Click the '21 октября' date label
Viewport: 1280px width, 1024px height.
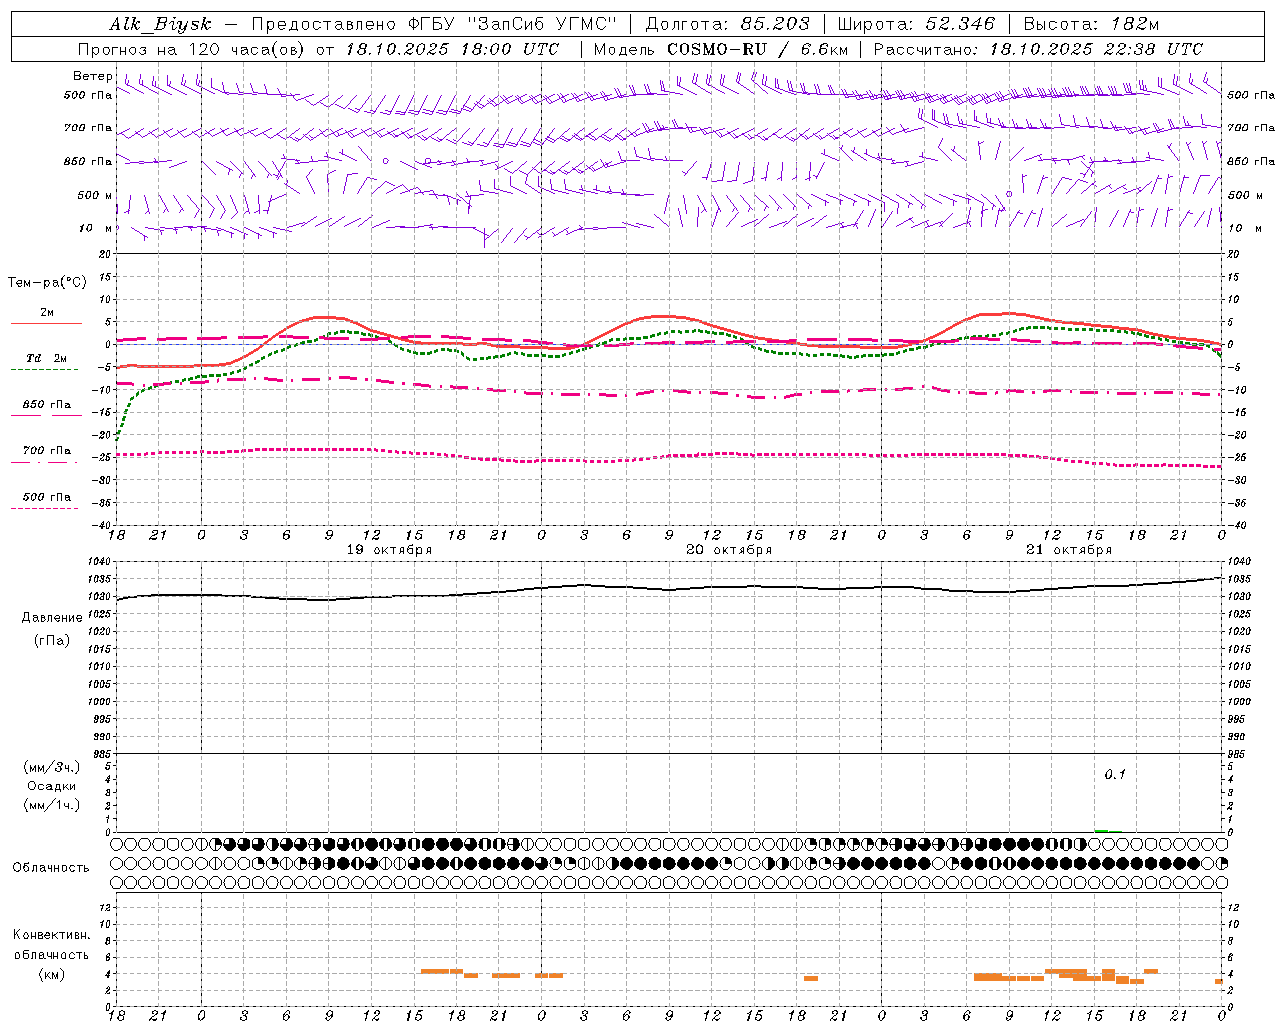[1069, 550]
